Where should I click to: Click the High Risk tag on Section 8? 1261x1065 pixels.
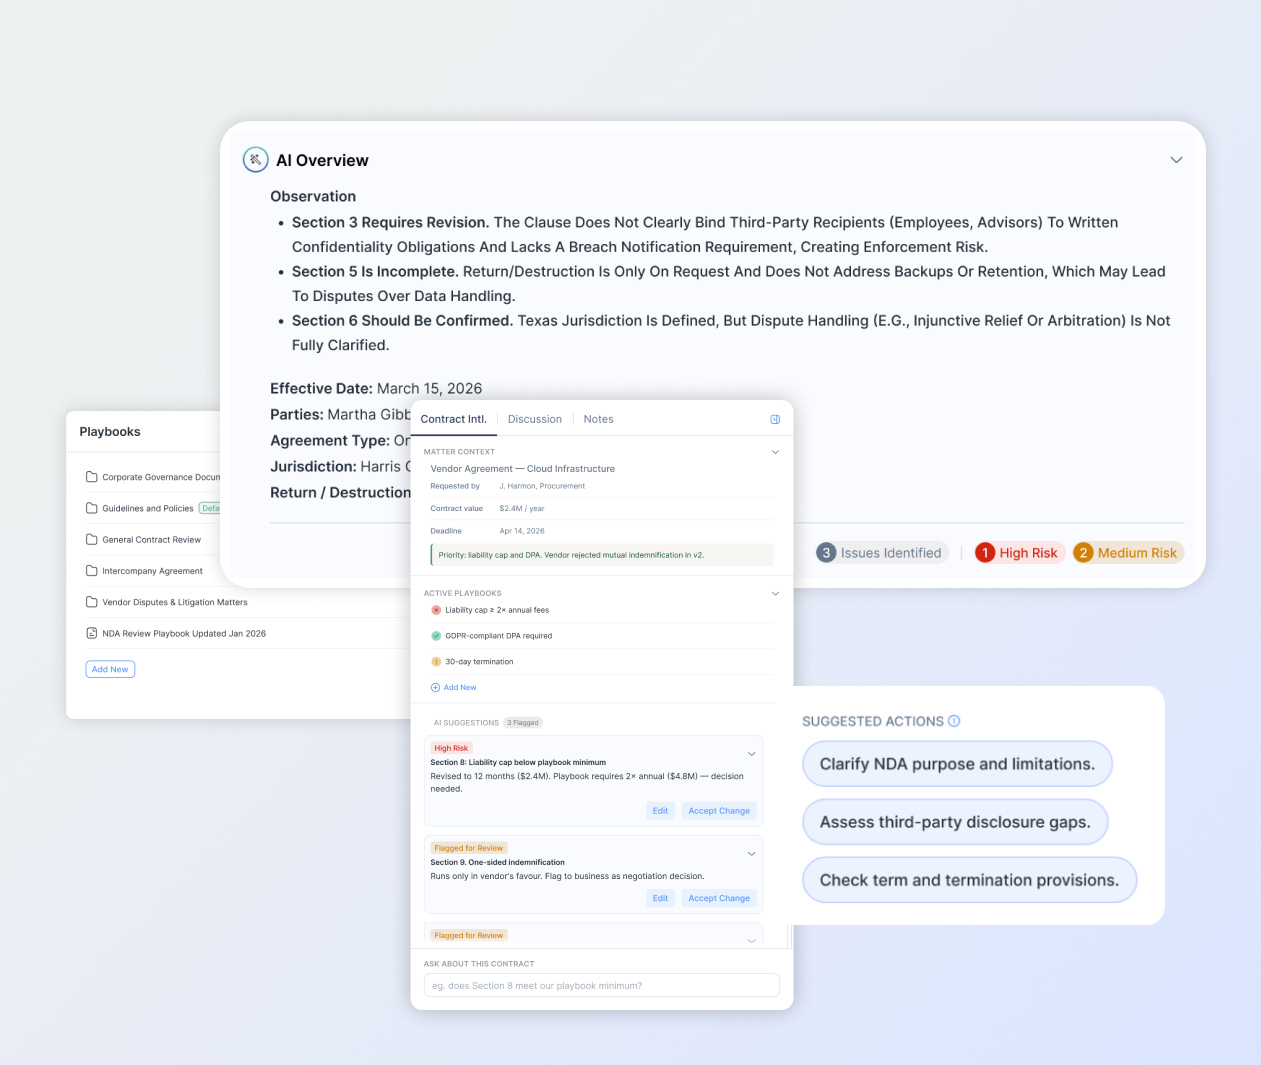451,748
